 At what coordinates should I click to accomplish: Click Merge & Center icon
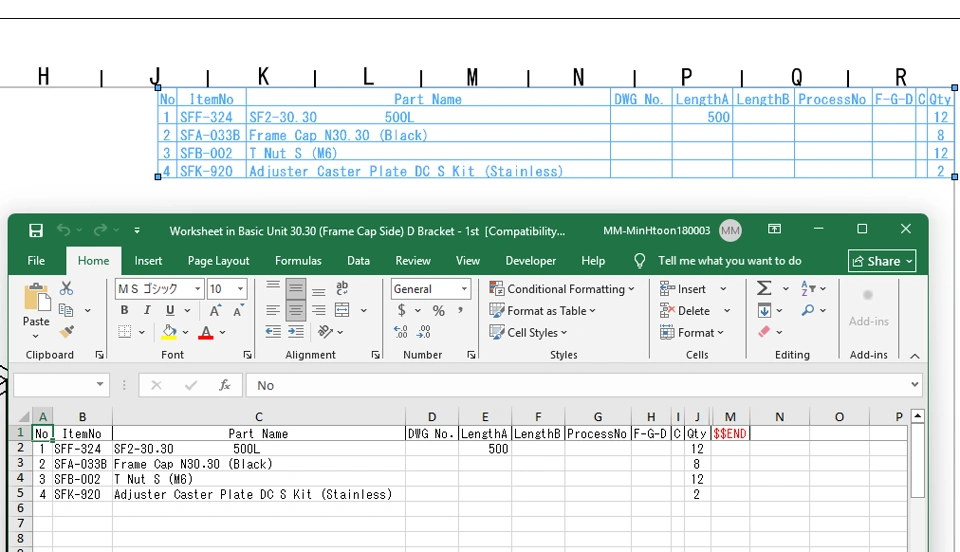(342, 310)
